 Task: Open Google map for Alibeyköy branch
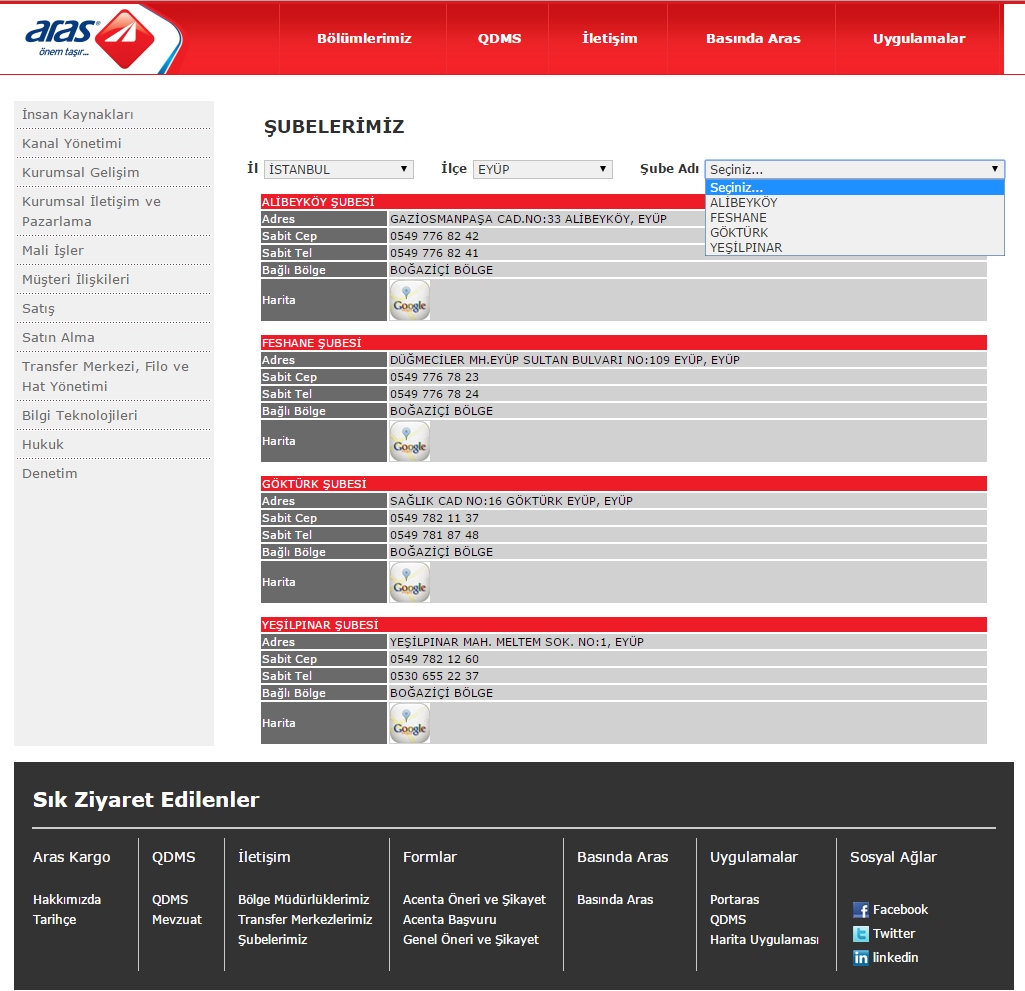tap(410, 300)
